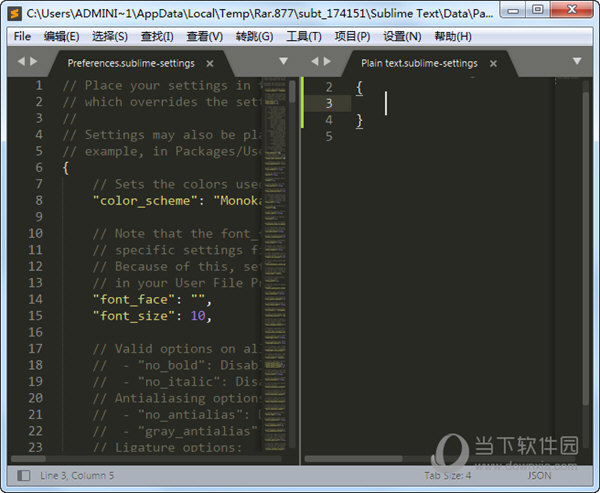The image size is (600, 493).
Task: Change the JSON syntax in status bar
Action: coord(539,475)
